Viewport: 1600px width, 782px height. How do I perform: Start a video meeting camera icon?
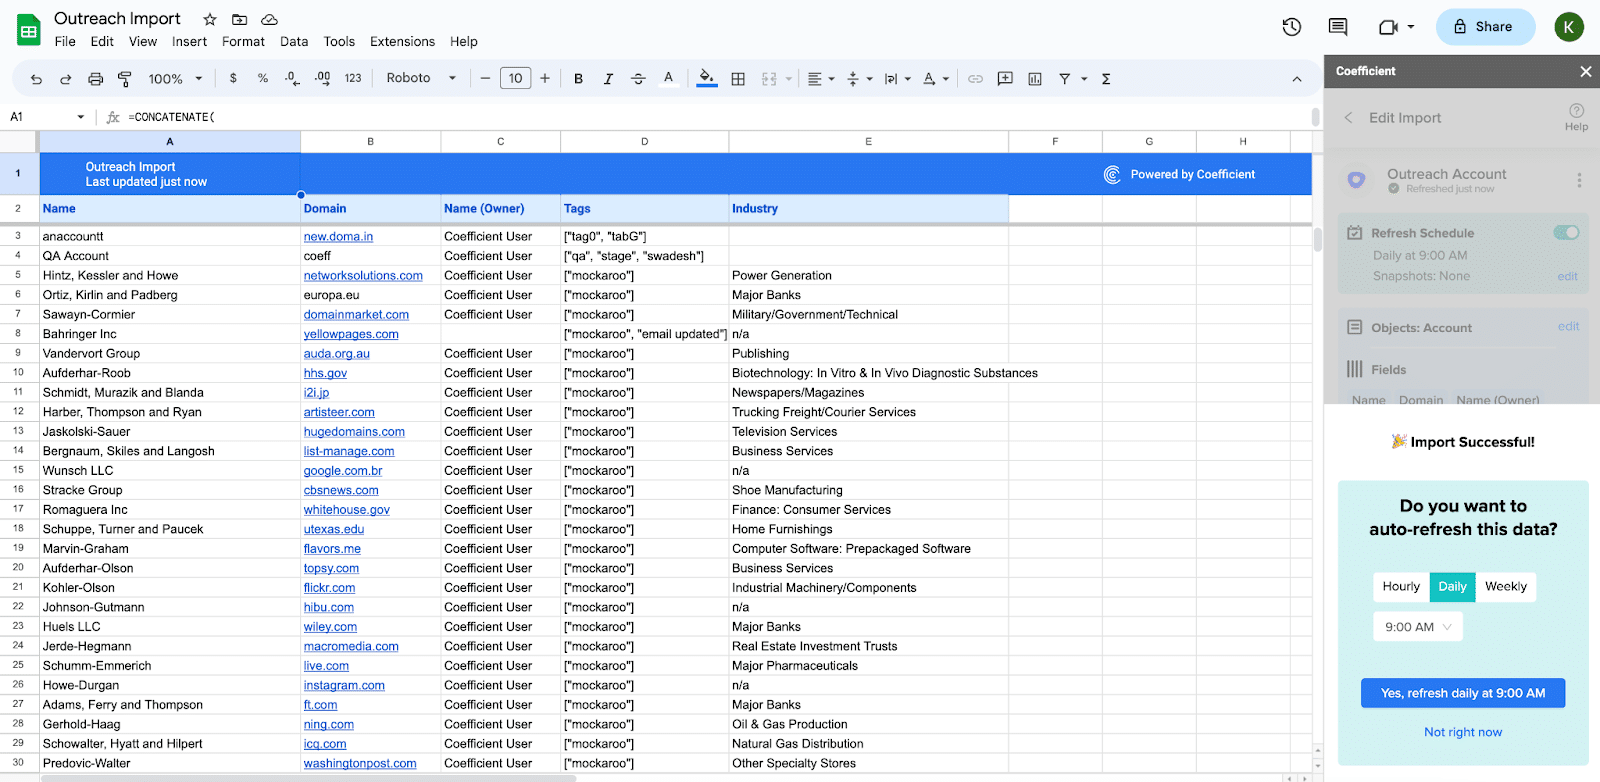coord(1388,27)
